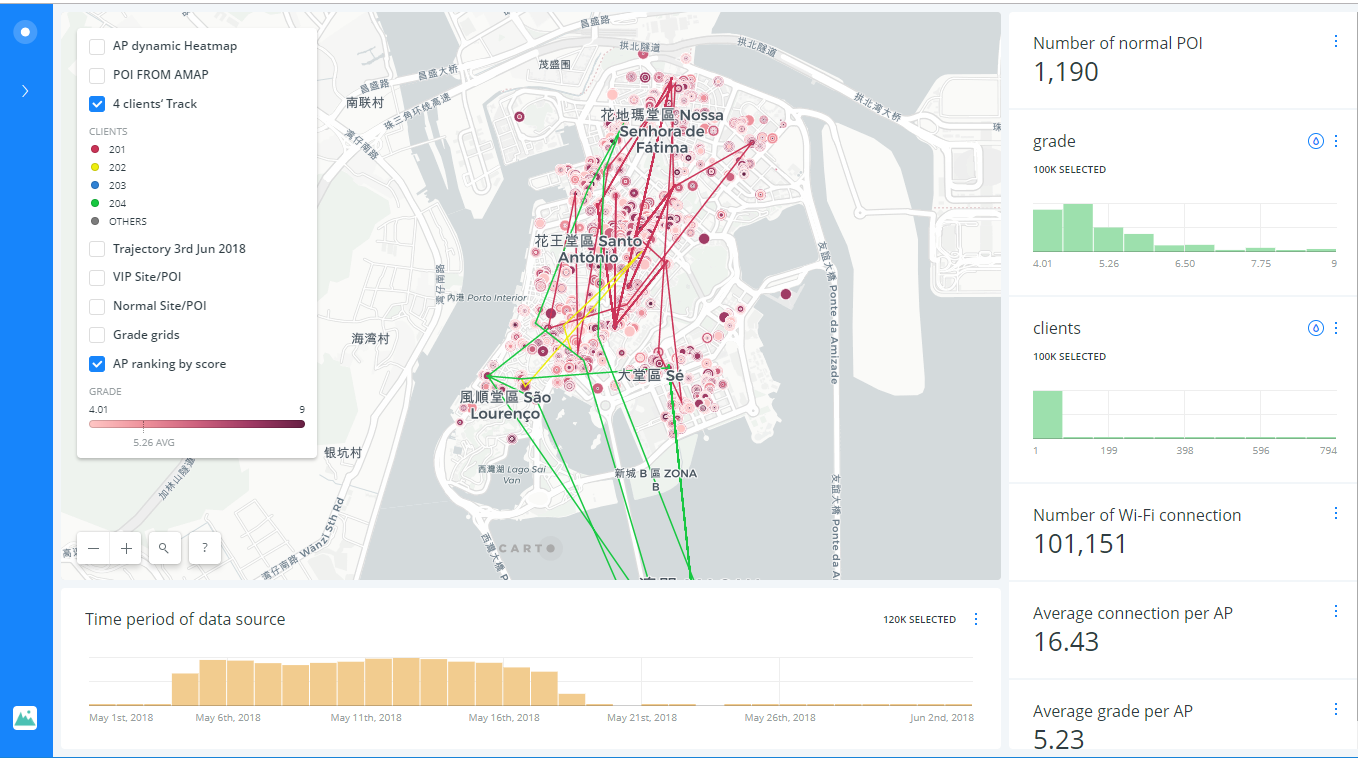This screenshot has height=758, width=1358.
Task: Click the 16.43 average connection value
Action: click(1066, 642)
